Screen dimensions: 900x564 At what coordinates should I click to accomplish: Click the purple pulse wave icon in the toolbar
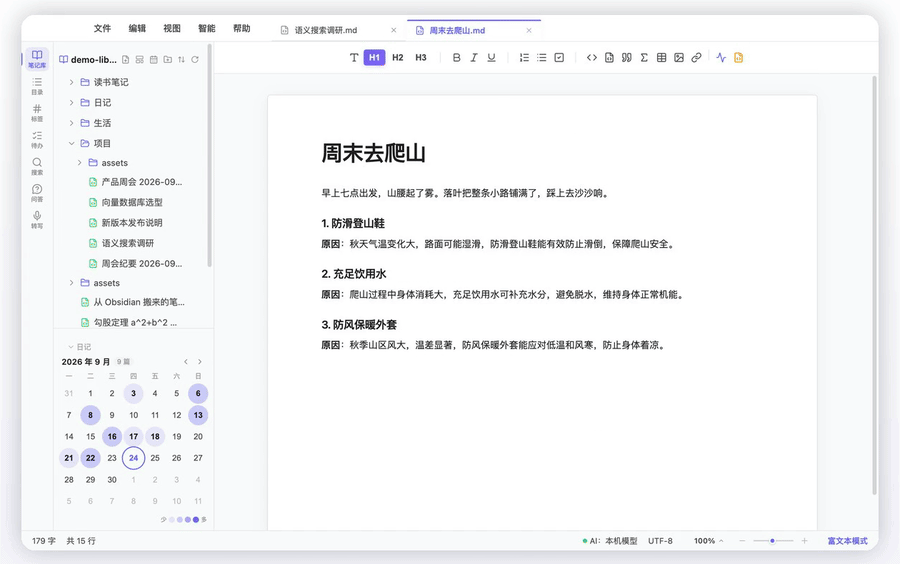721,57
